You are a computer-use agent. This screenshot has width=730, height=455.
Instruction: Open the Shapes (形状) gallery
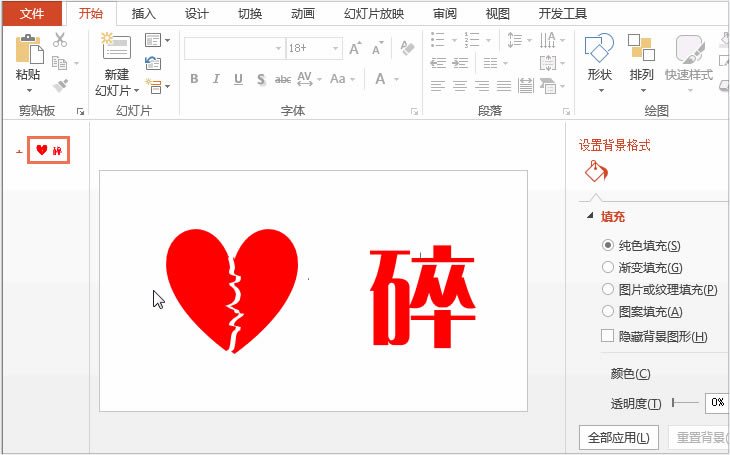click(600, 61)
